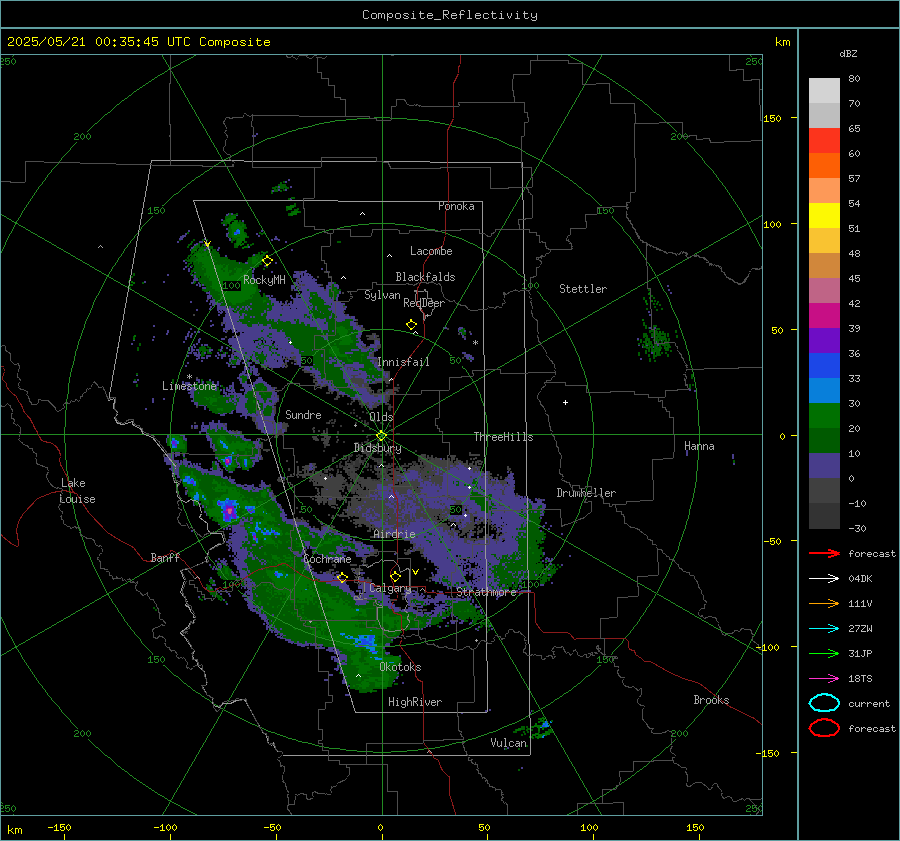Click the dBZ legend heading
Screen dimensions: 900x841
(848, 54)
